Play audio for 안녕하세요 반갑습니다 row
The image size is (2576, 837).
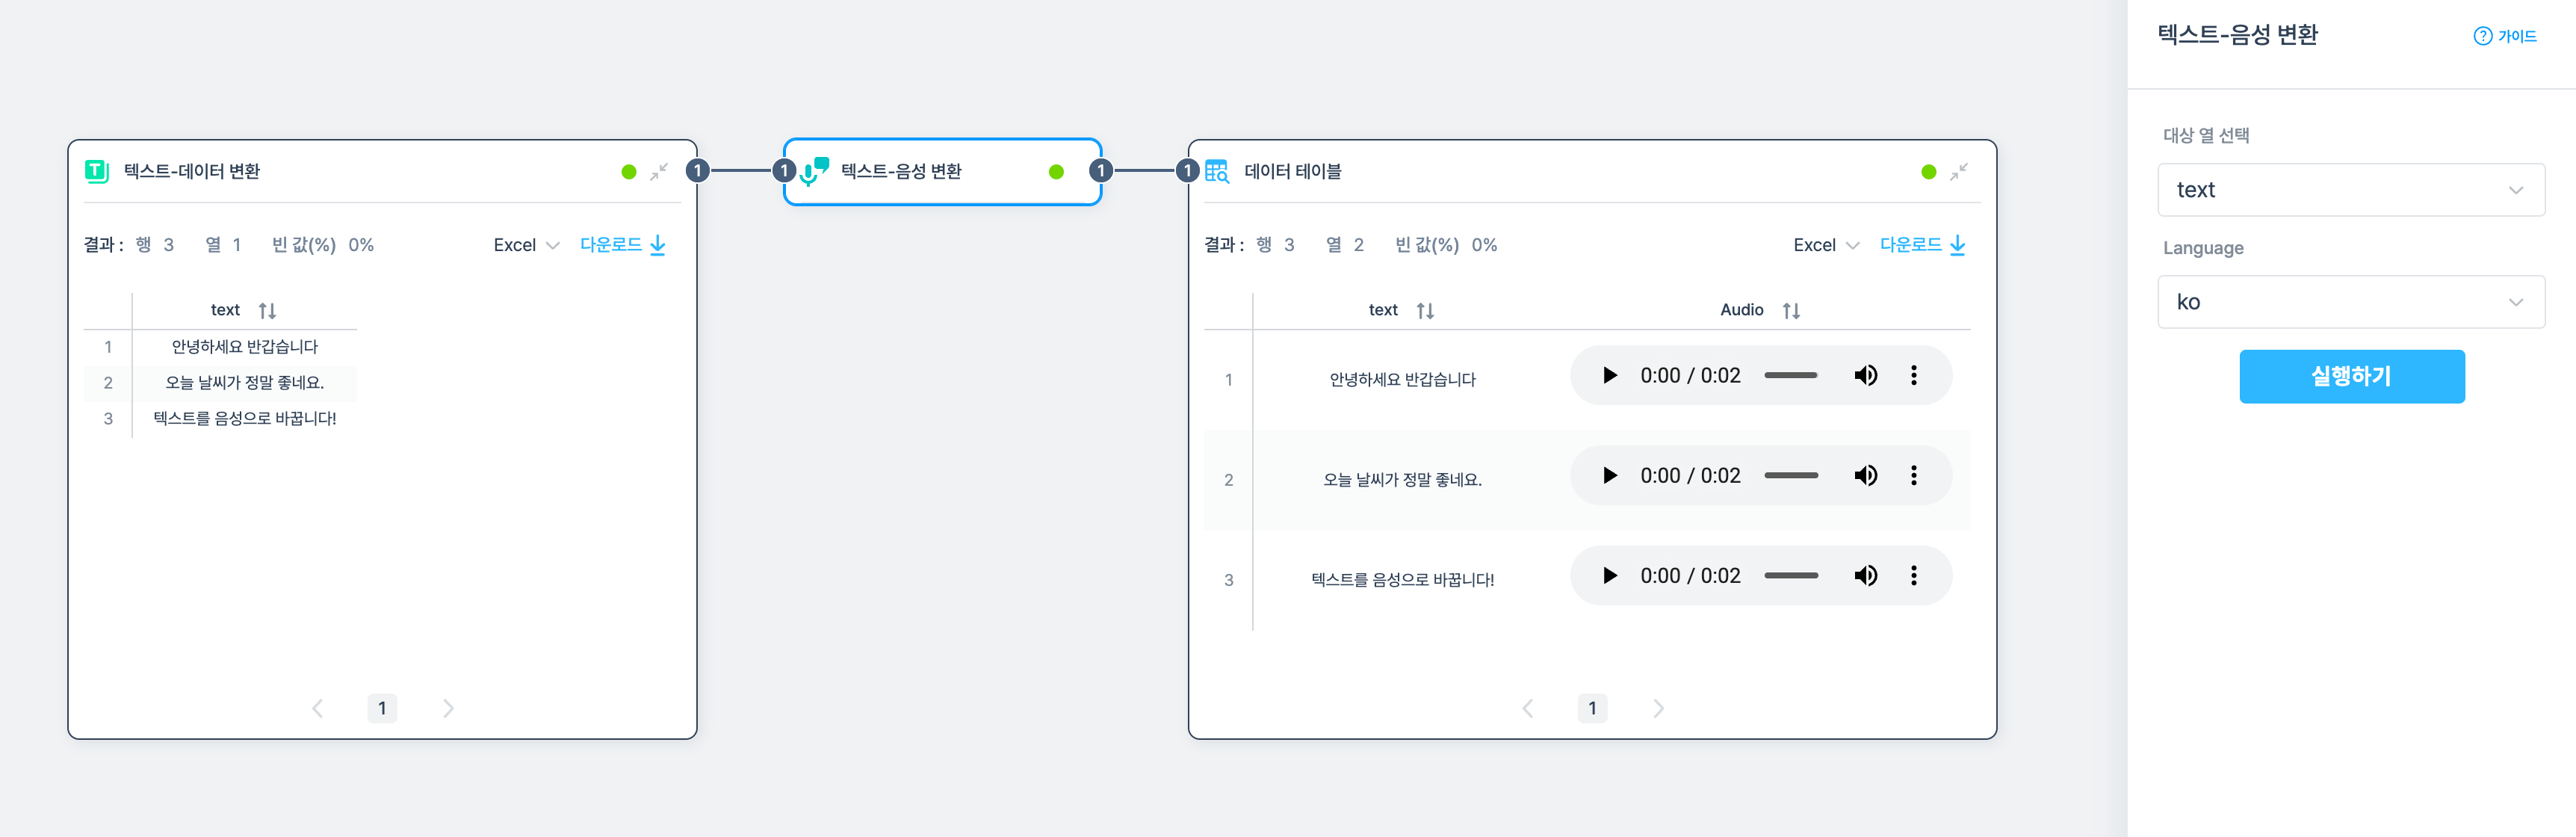click(1609, 375)
